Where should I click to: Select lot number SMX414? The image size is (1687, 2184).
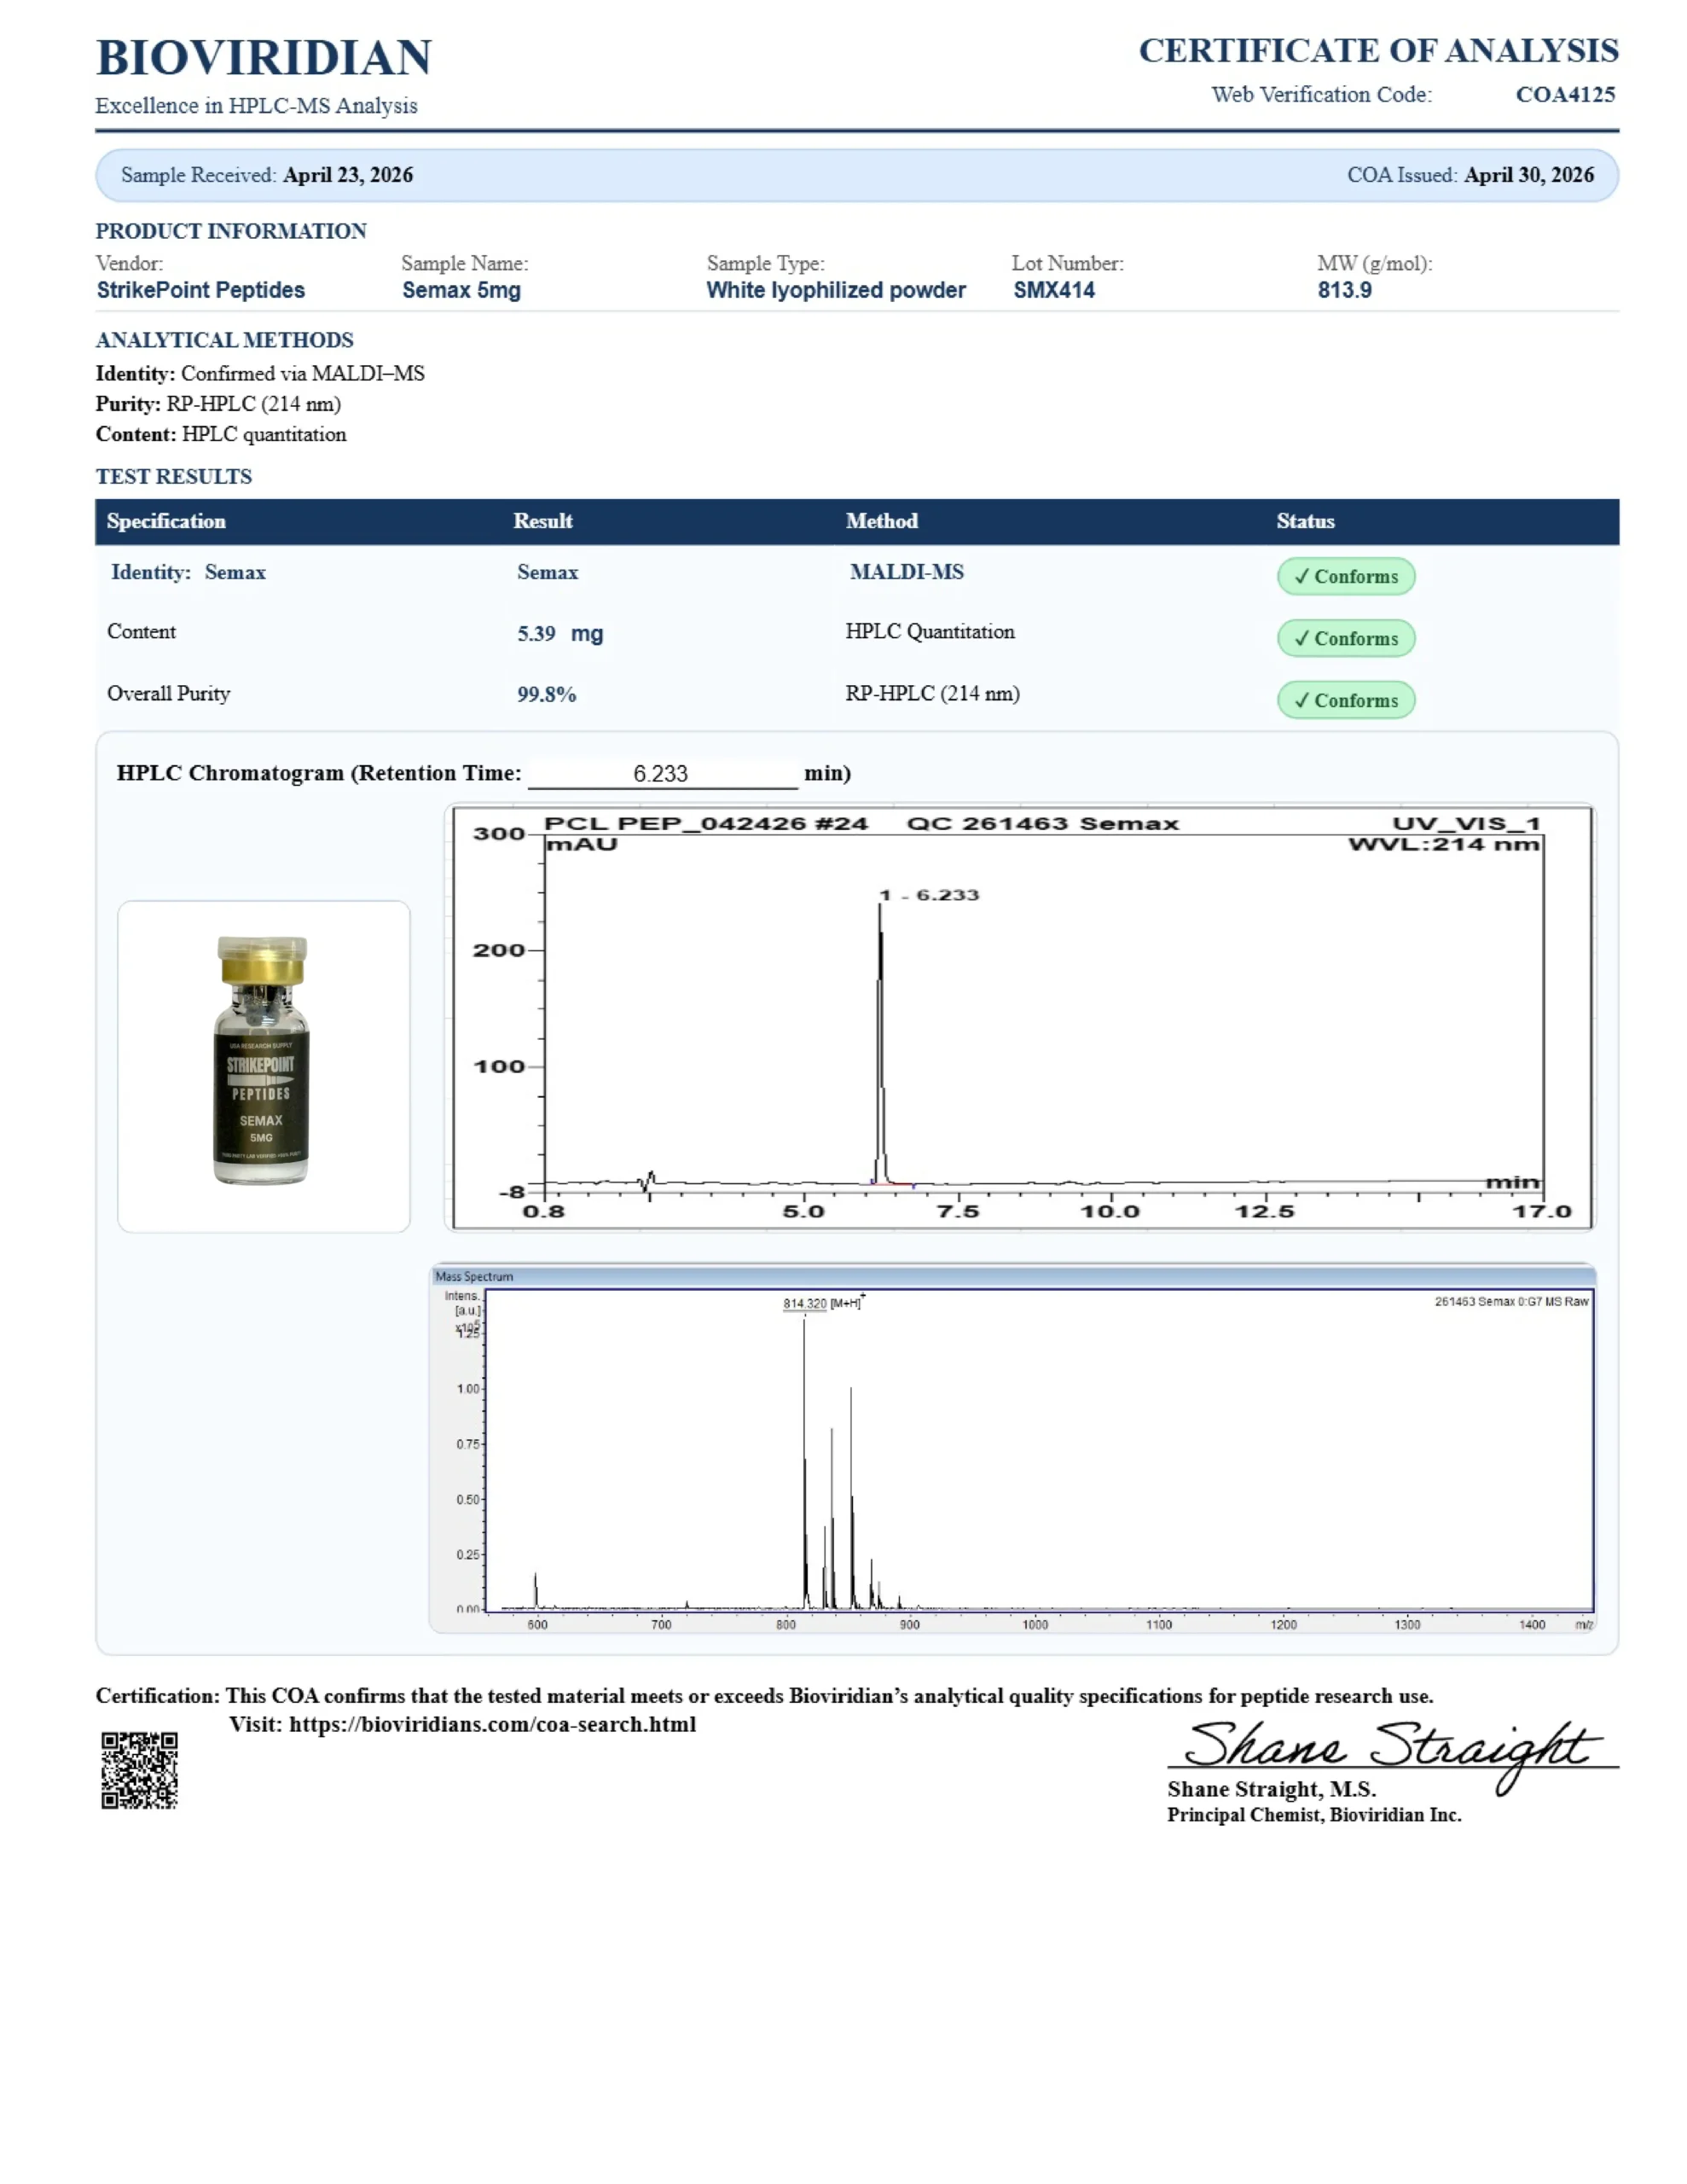[1054, 290]
